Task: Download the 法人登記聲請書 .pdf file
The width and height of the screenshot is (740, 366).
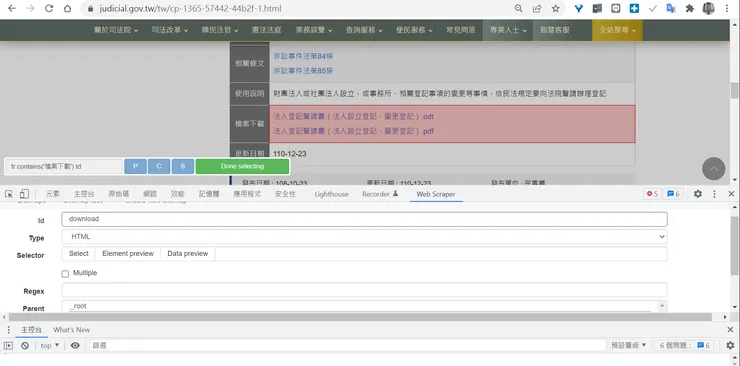Action: click(x=353, y=131)
